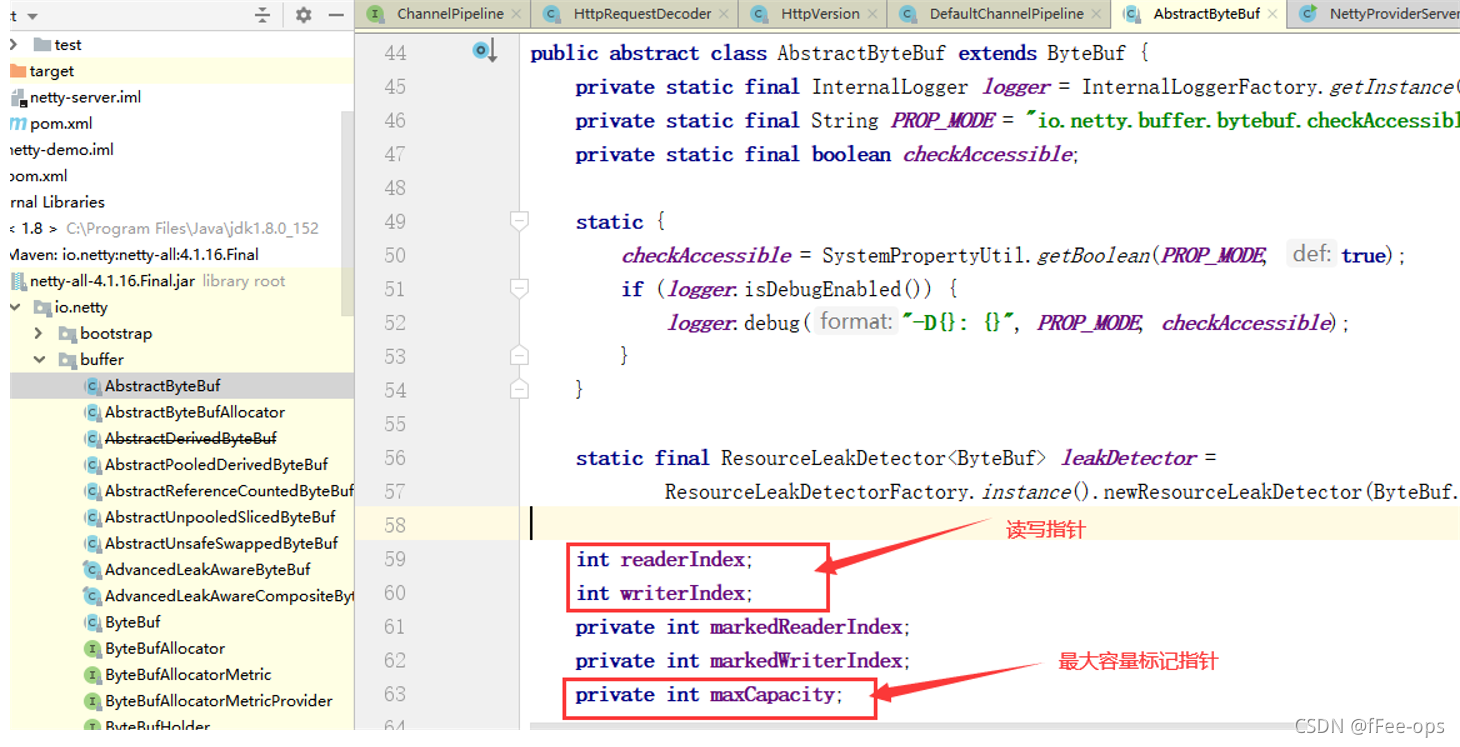Switch to the HttpRequestDecoder tab
Viewport: 1460px width, 747px height.
click(642, 14)
